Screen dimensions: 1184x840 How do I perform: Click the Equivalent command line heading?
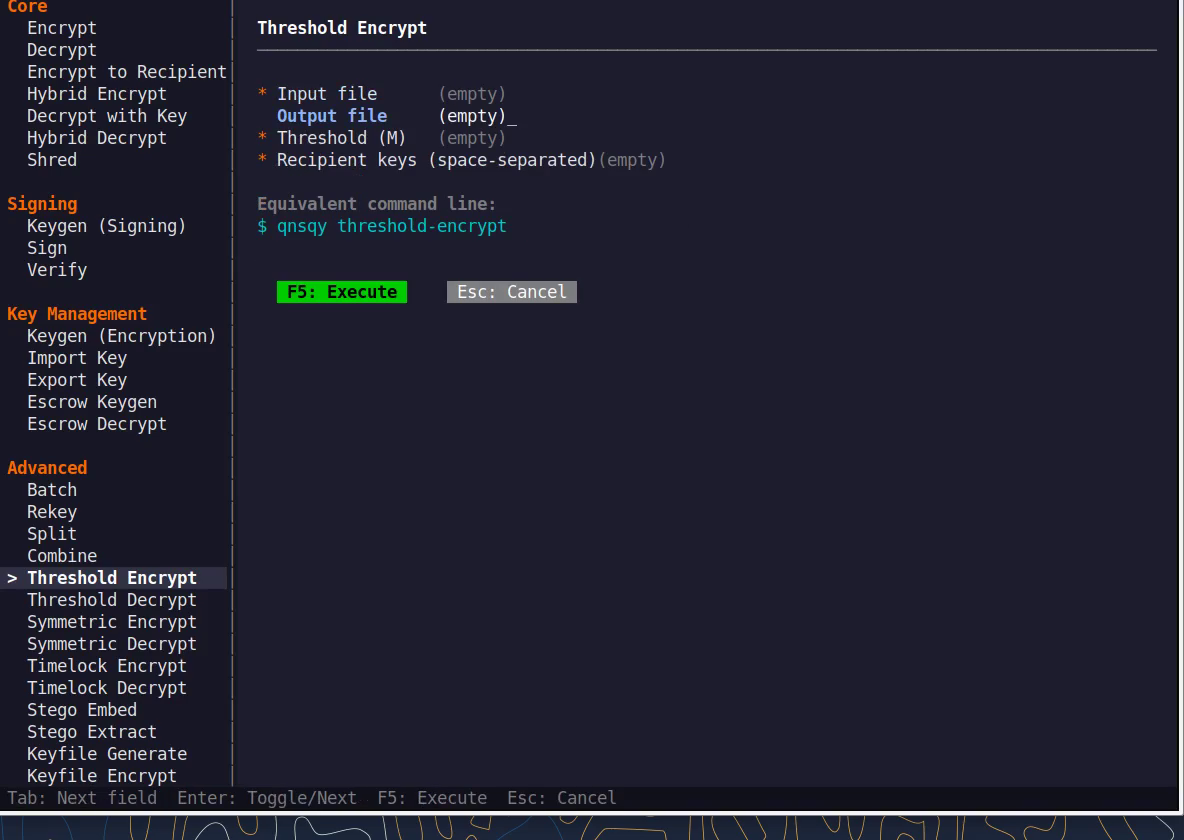tap(377, 204)
